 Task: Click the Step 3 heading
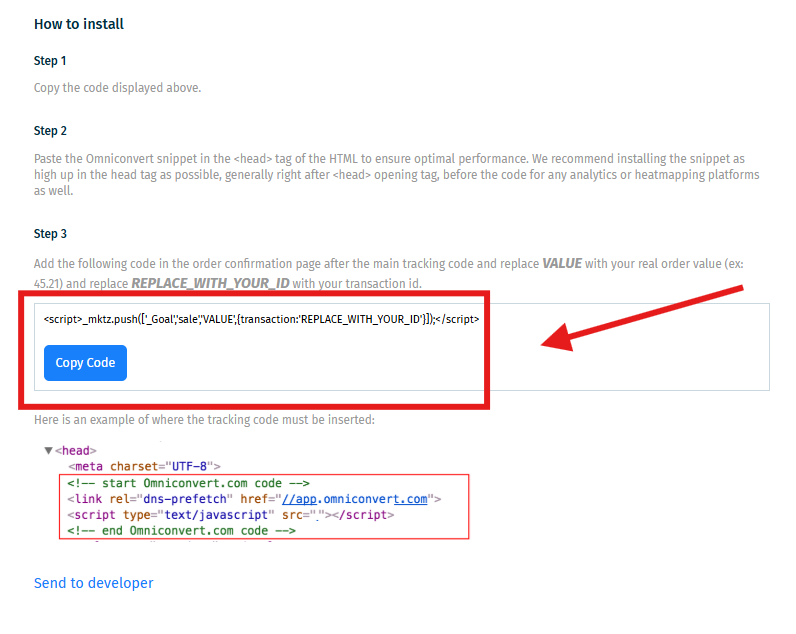50,234
